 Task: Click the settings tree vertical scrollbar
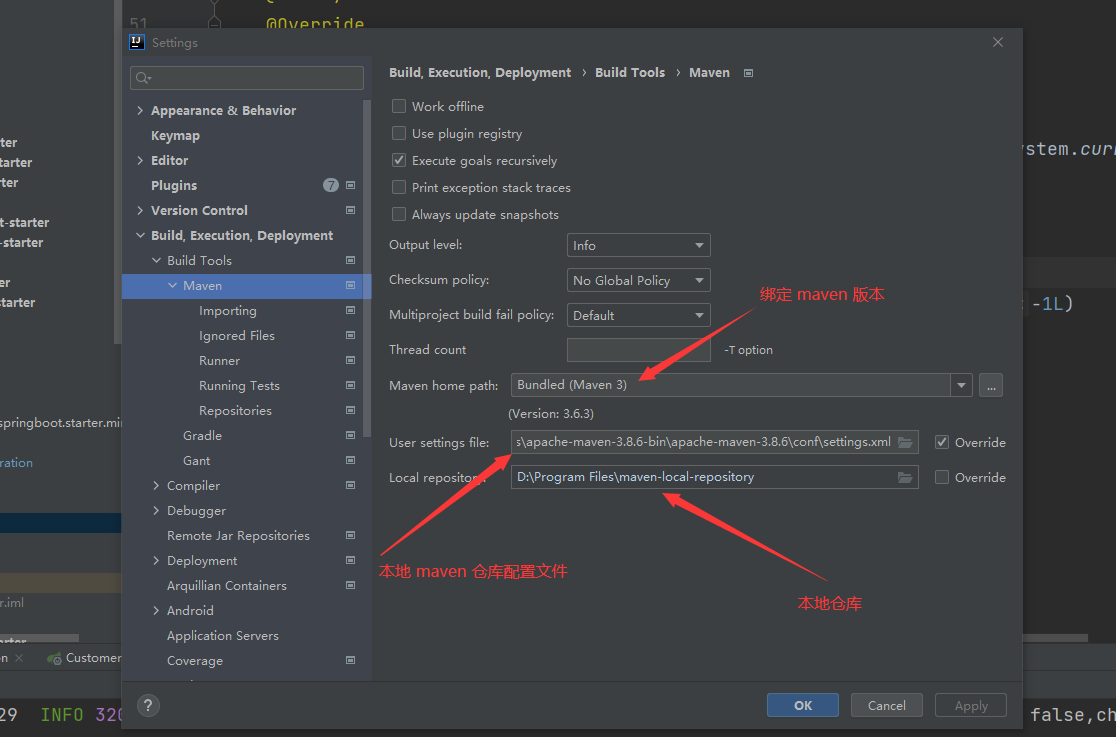367,268
